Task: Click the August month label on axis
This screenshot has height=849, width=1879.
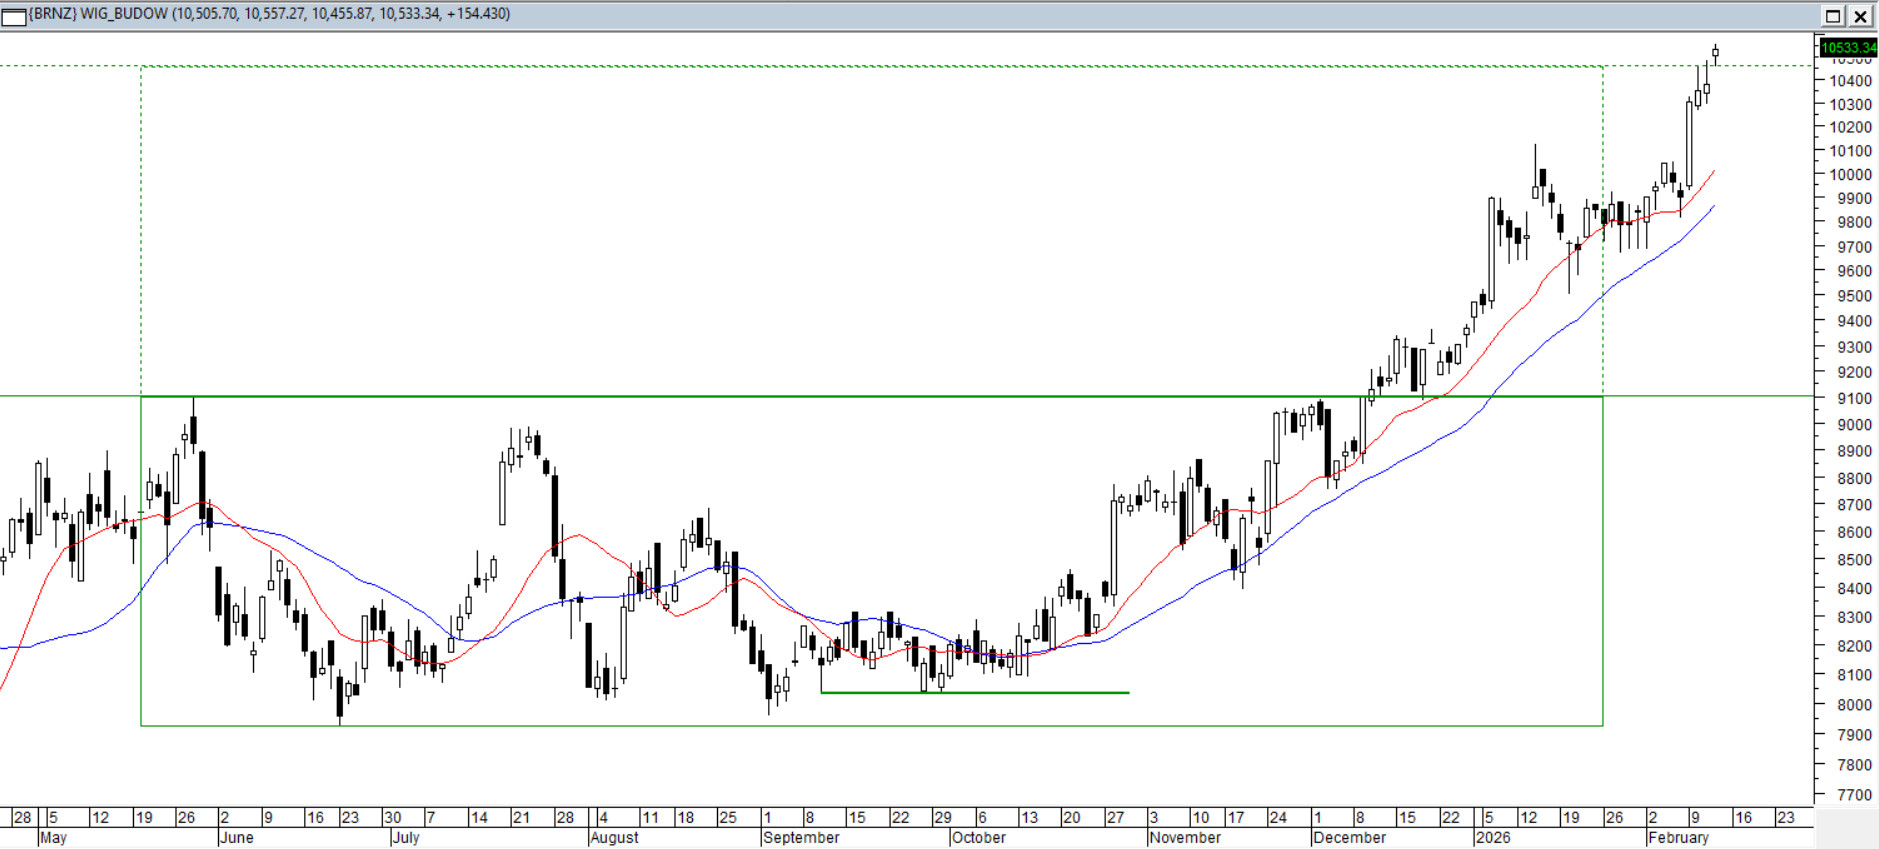Action: [614, 838]
